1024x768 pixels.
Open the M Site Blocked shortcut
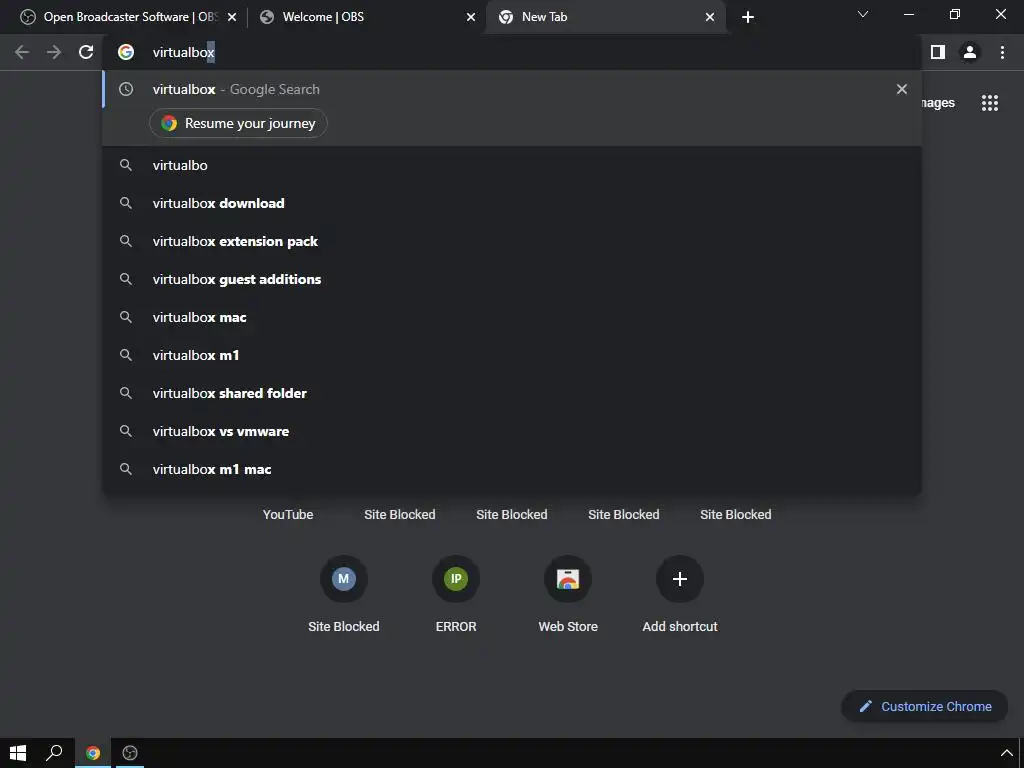[344, 593]
